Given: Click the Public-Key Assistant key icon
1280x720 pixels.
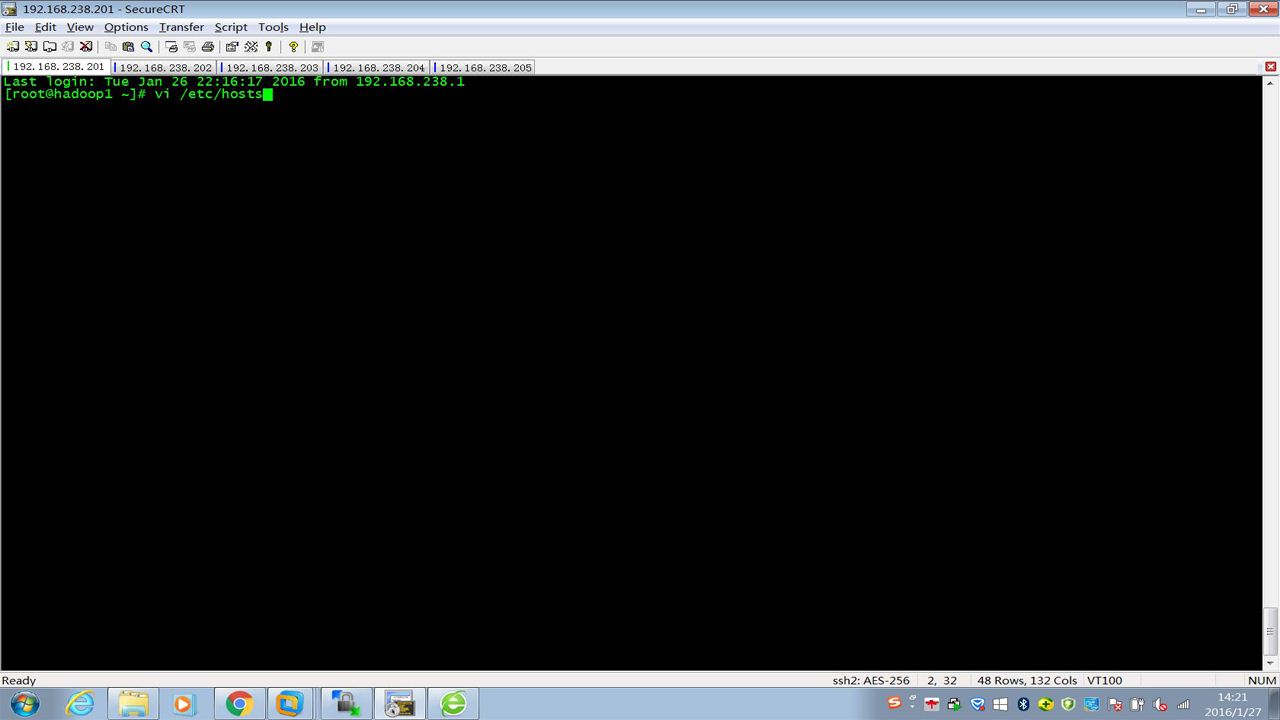Looking at the screenshot, I should [268, 46].
